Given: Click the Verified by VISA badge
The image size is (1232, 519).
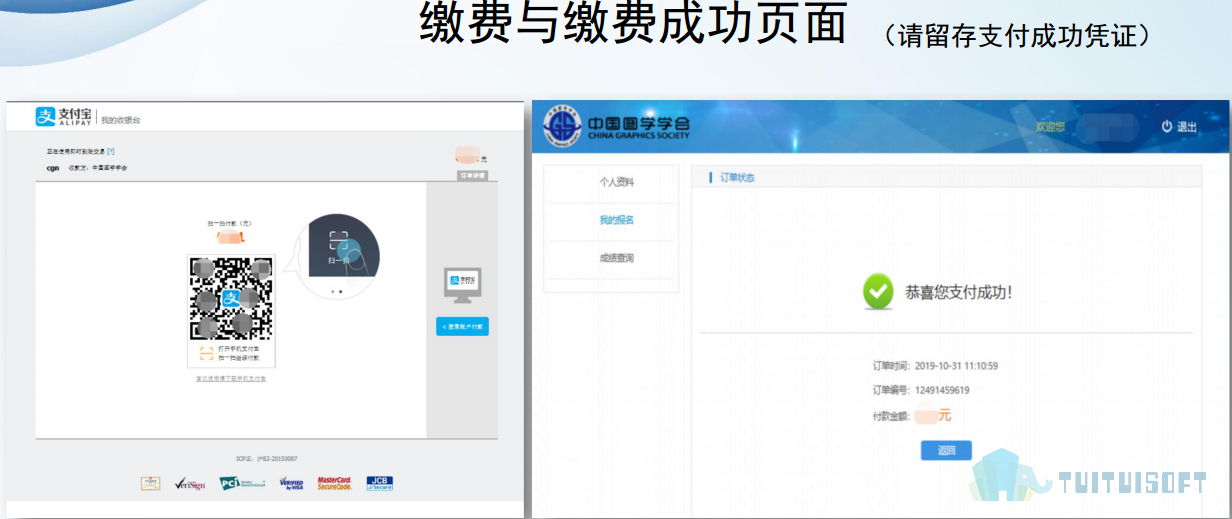Looking at the screenshot, I should point(291,484).
